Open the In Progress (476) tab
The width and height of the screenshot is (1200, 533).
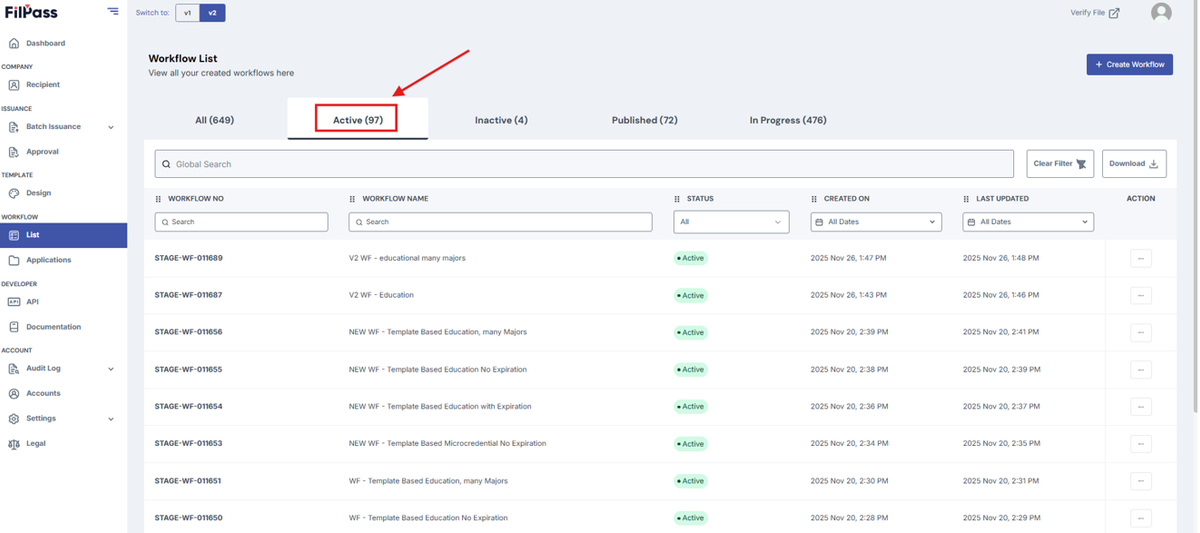tap(788, 120)
